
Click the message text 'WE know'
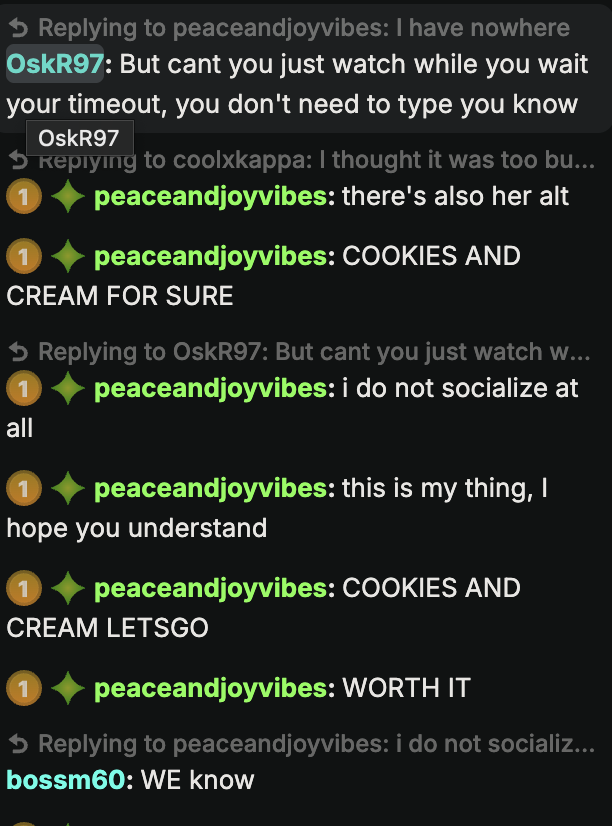coord(198,780)
